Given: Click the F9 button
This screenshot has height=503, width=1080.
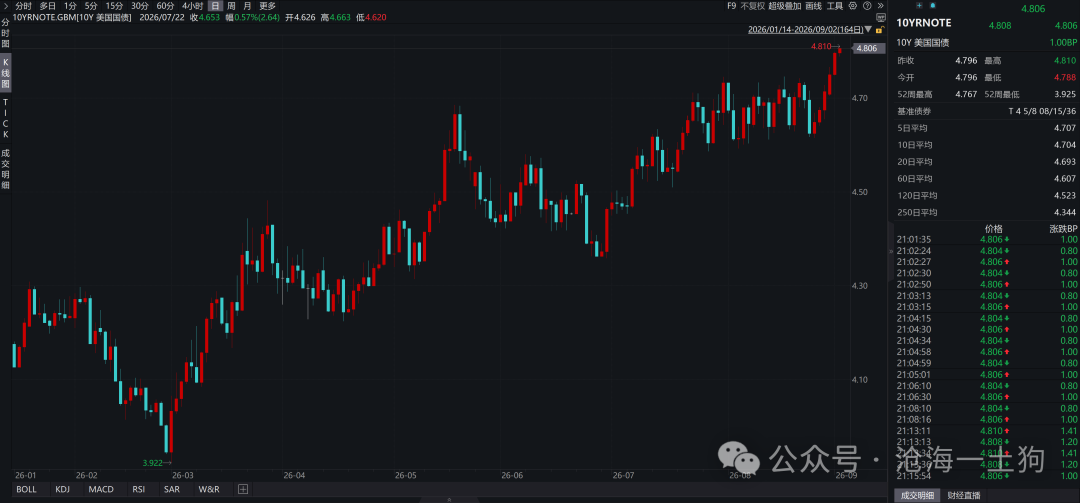Looking at the screenshot, I should click(731, 6).
